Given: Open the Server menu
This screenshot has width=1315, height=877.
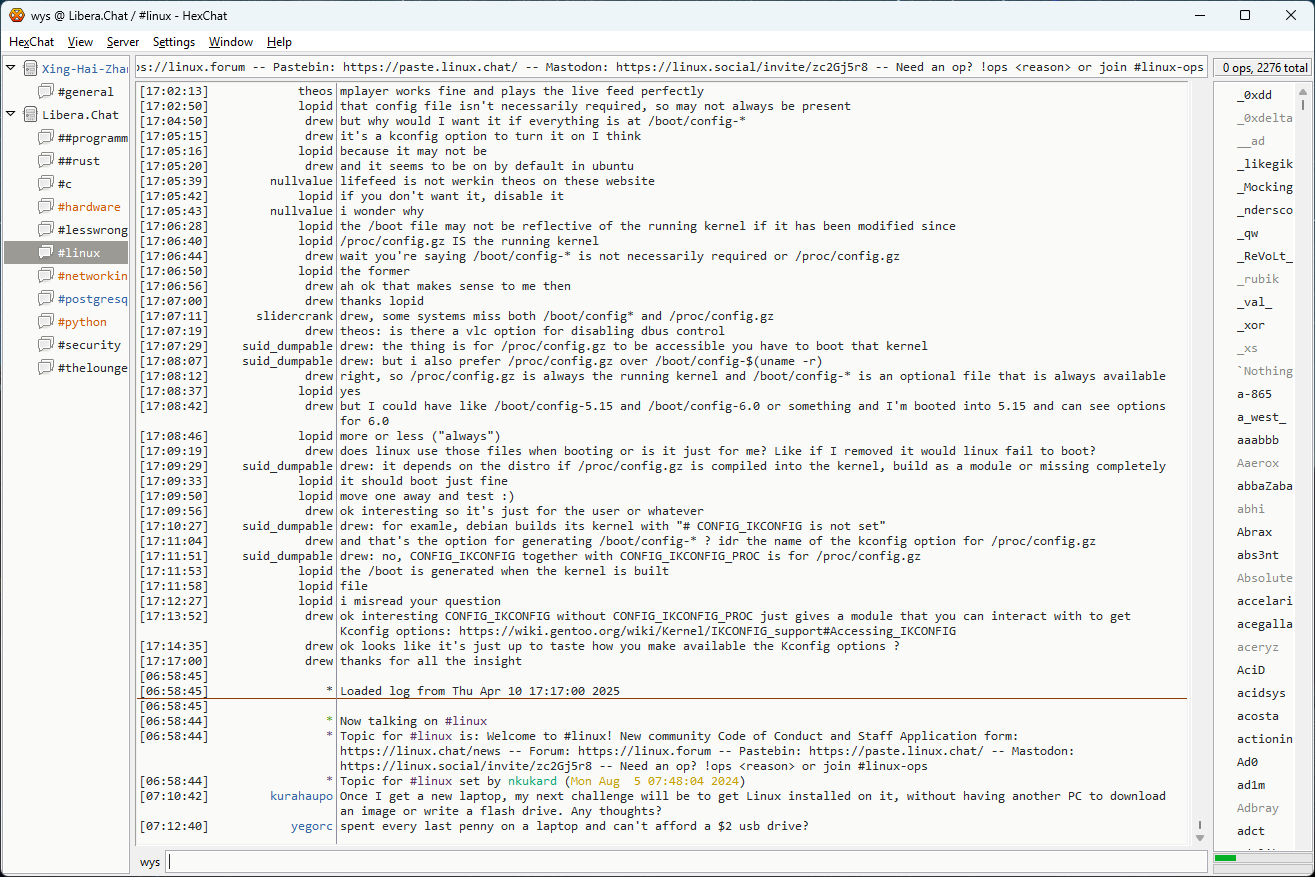Looking at the screenshot, I should tap(123, 42).
